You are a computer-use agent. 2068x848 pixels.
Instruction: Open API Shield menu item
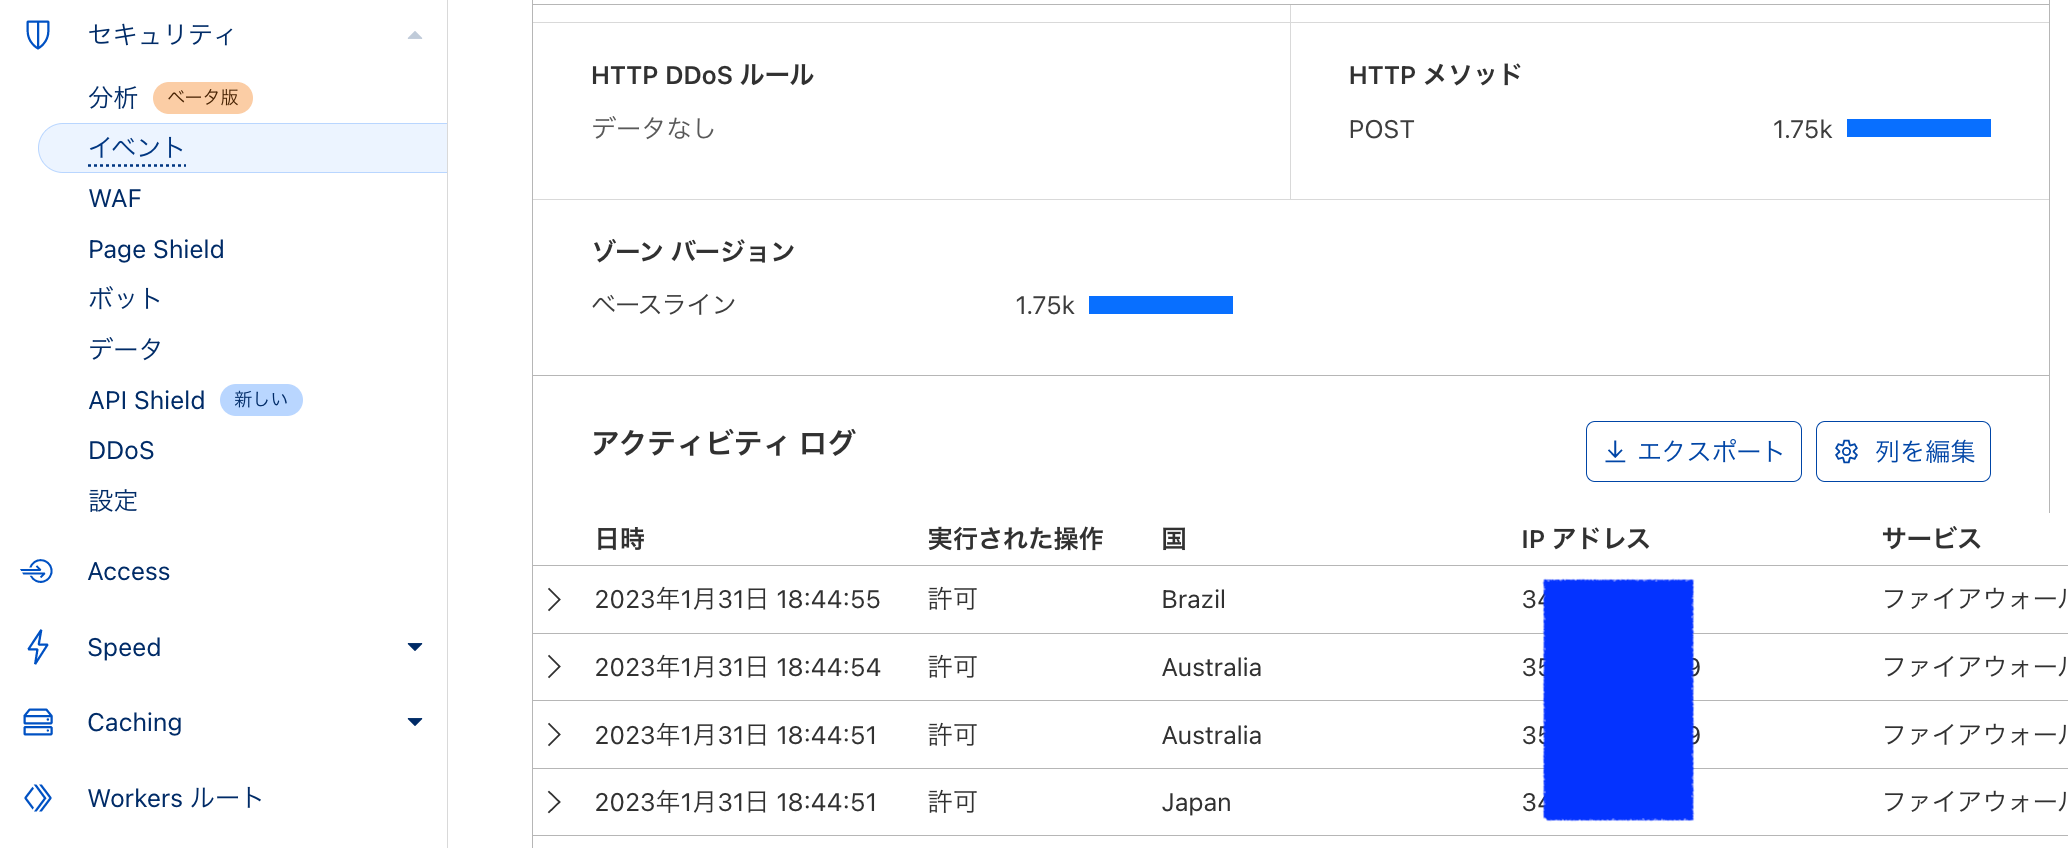click(x=147, y=400)
